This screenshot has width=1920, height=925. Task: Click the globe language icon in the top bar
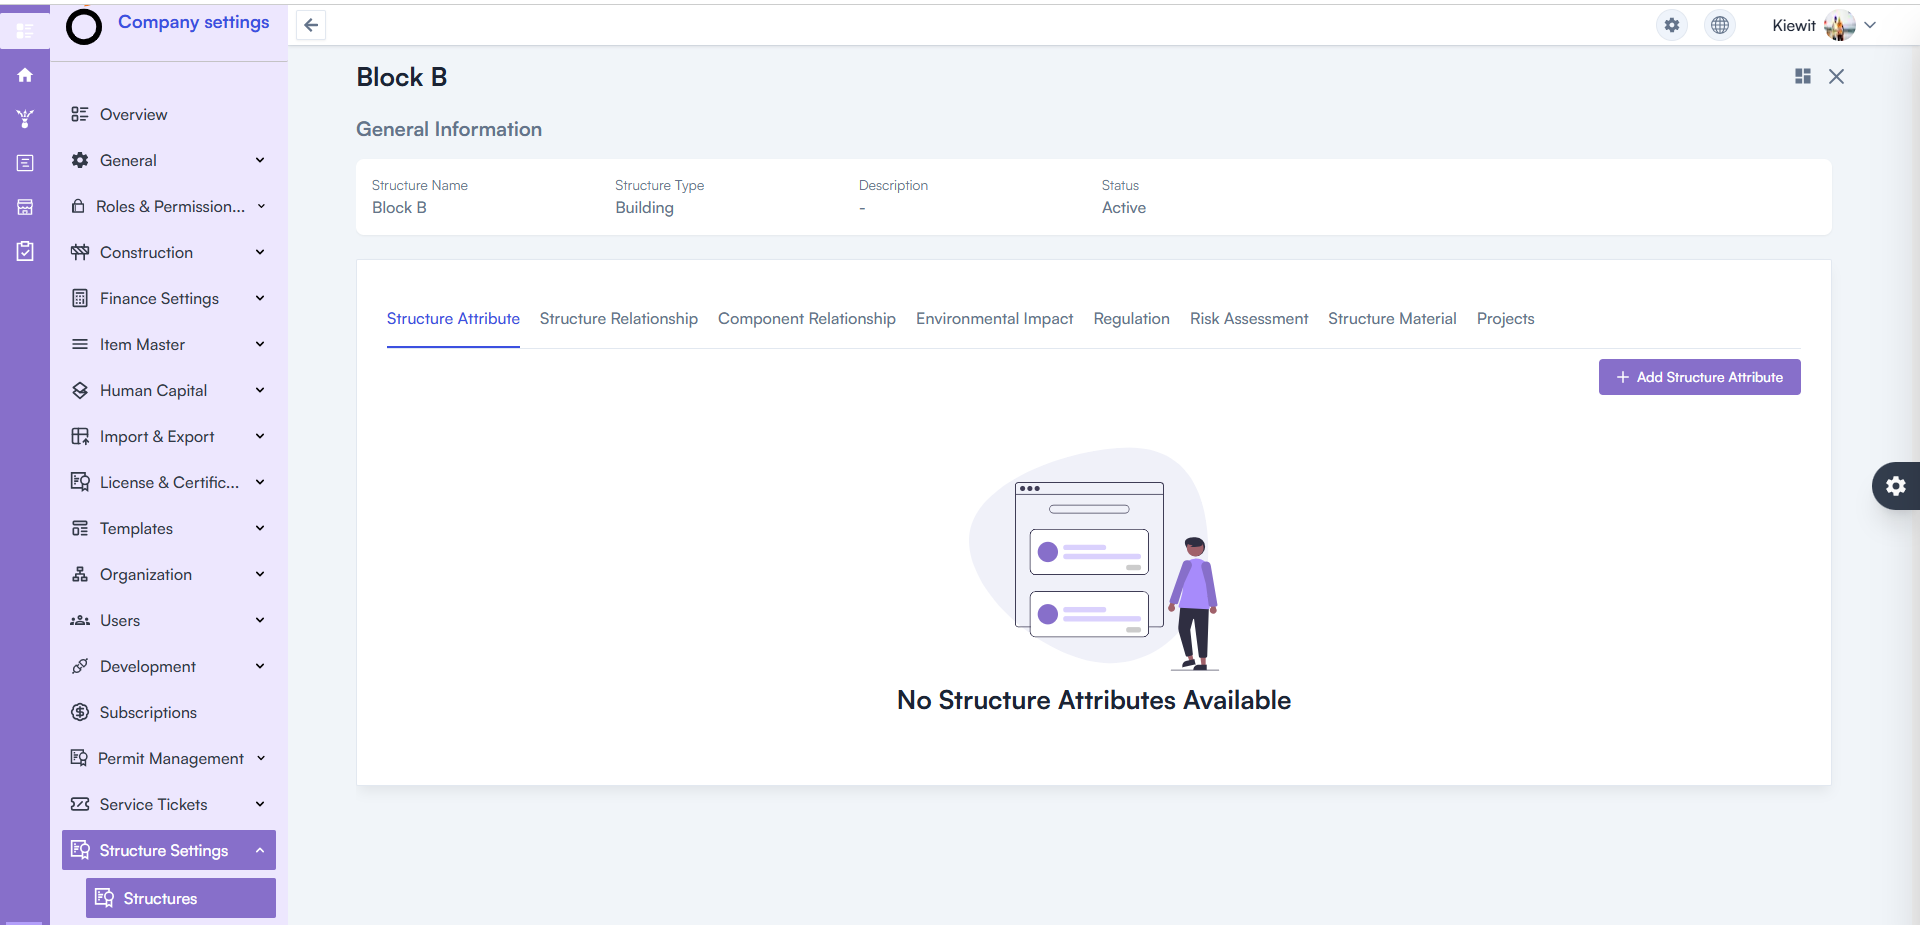click(x=1719, y=25)
